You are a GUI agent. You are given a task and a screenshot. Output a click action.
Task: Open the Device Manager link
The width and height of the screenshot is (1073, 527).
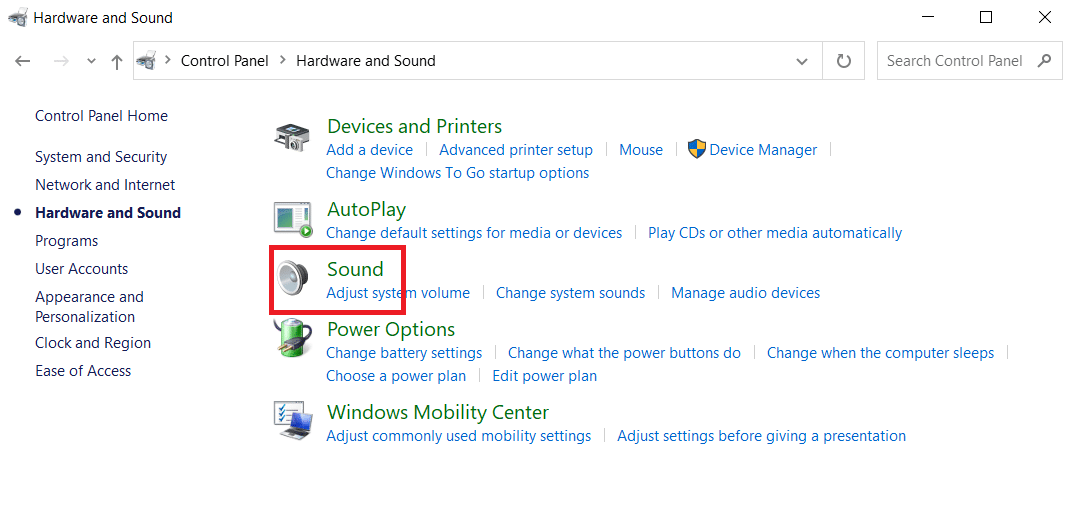click(x=763, y=150)
